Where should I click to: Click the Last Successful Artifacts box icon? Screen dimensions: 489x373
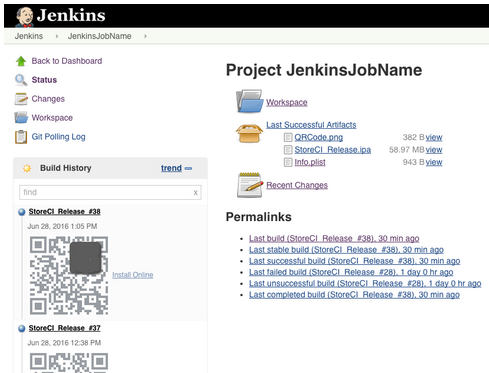pos(249,133)
